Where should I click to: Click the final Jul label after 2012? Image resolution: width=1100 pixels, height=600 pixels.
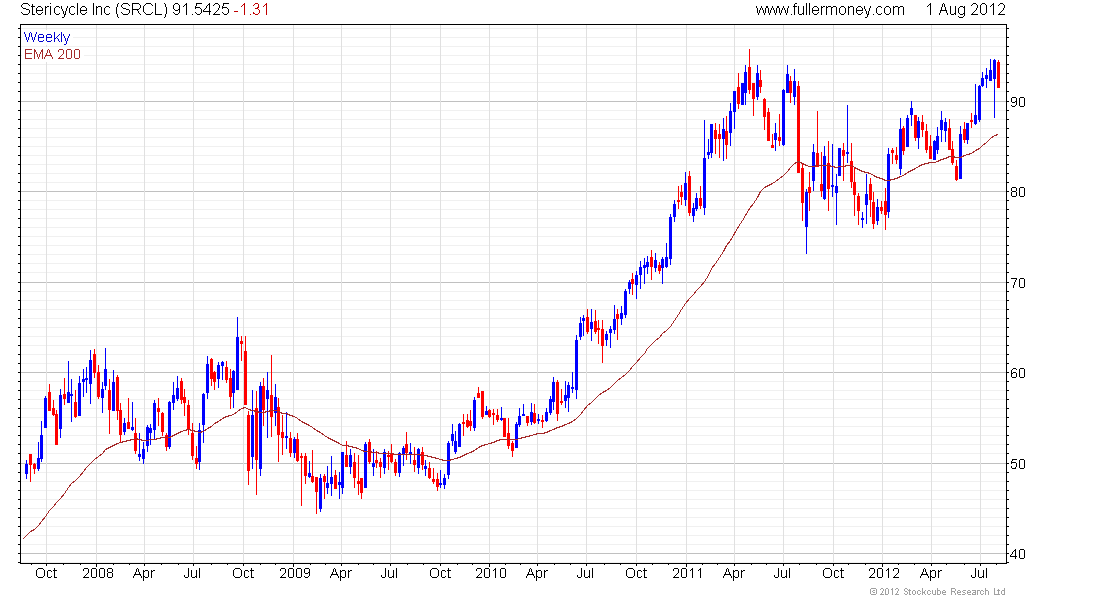click(979, 573)
